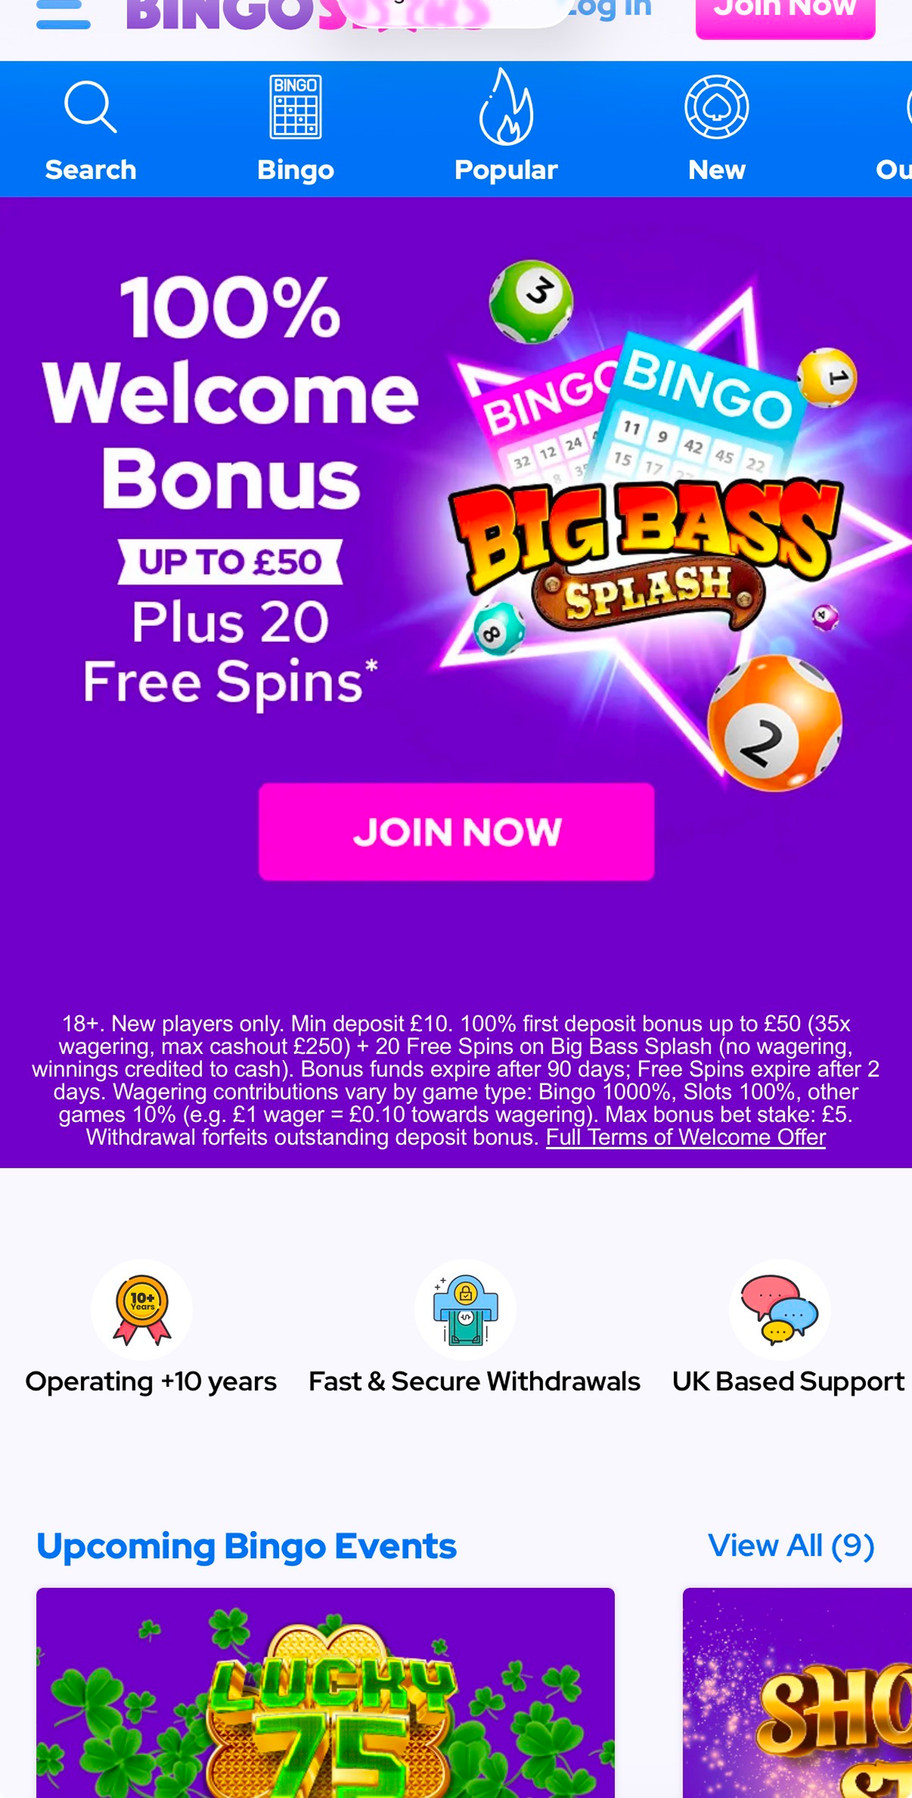Click the UK Based Support chat icon
912x1798 pixels.
click(x=779, y=1309)
